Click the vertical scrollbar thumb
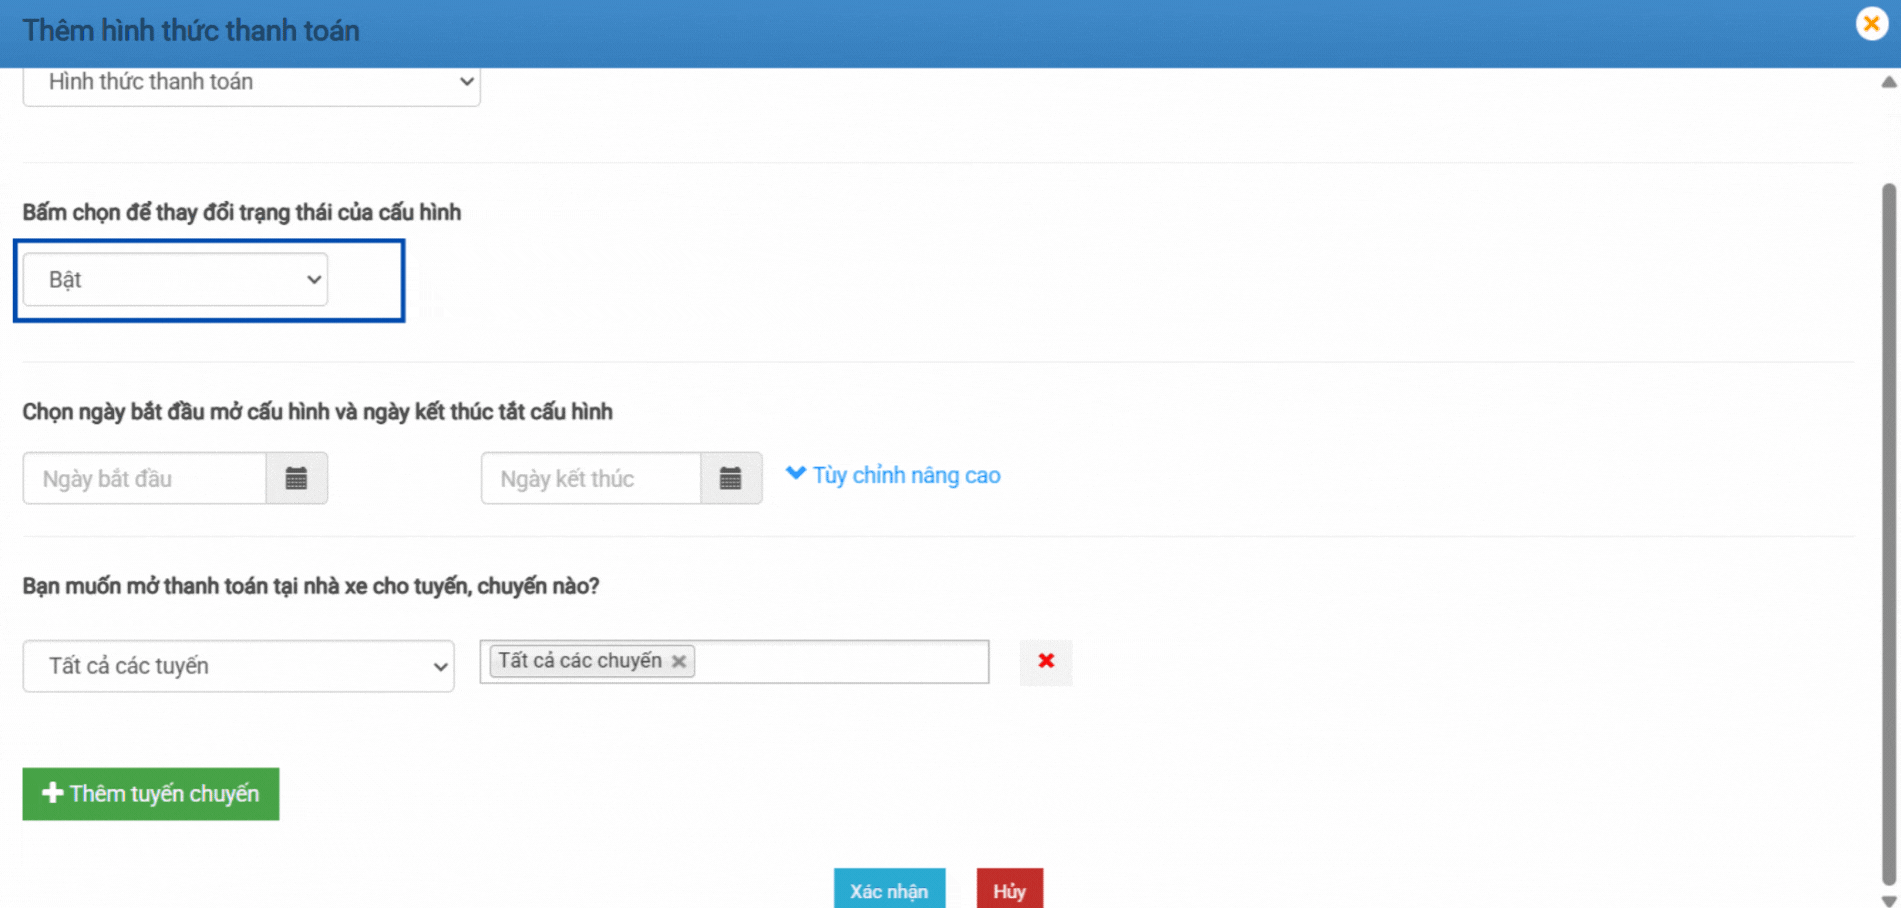The image size is (1901, 908). tap(1889, 530)
